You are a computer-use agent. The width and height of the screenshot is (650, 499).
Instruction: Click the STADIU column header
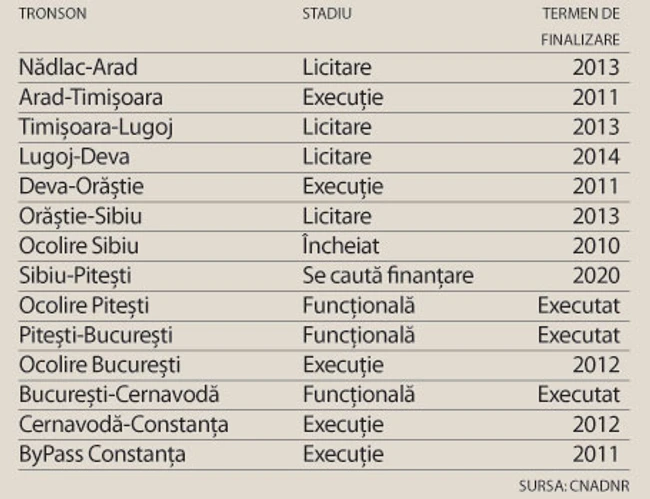(x=328, y=14)
